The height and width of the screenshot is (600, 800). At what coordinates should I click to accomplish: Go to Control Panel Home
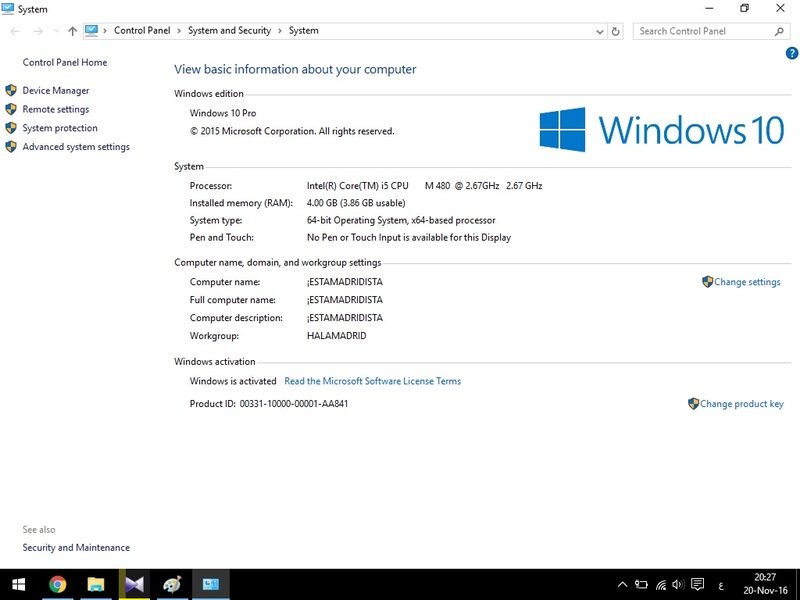[x=65, y=62]
